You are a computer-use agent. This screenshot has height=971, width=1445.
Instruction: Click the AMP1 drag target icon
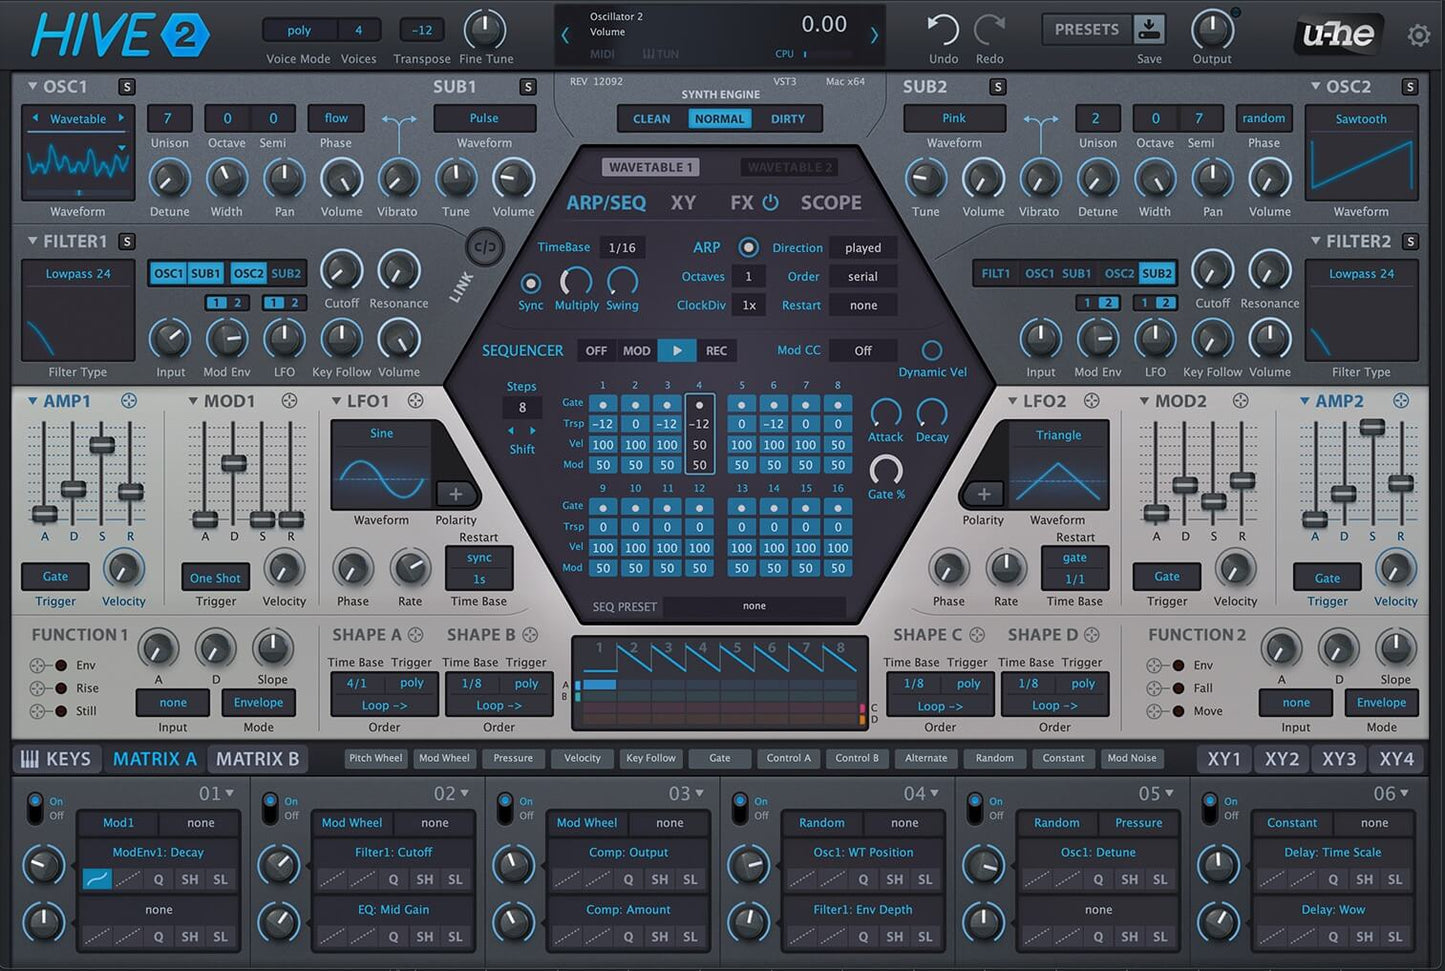tap(129, 401)
